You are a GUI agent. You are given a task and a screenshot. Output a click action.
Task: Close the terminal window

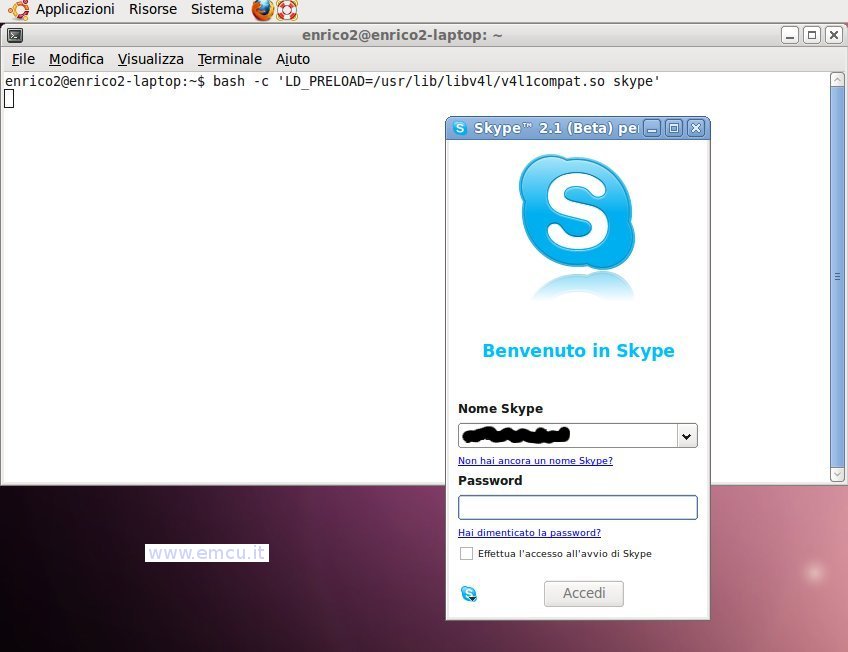pos(834,35)
